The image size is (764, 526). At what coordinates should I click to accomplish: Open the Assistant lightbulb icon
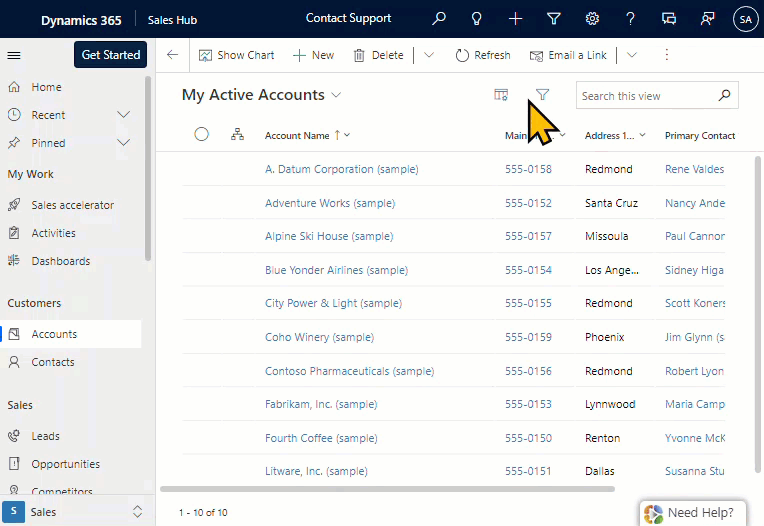(477, 19)
